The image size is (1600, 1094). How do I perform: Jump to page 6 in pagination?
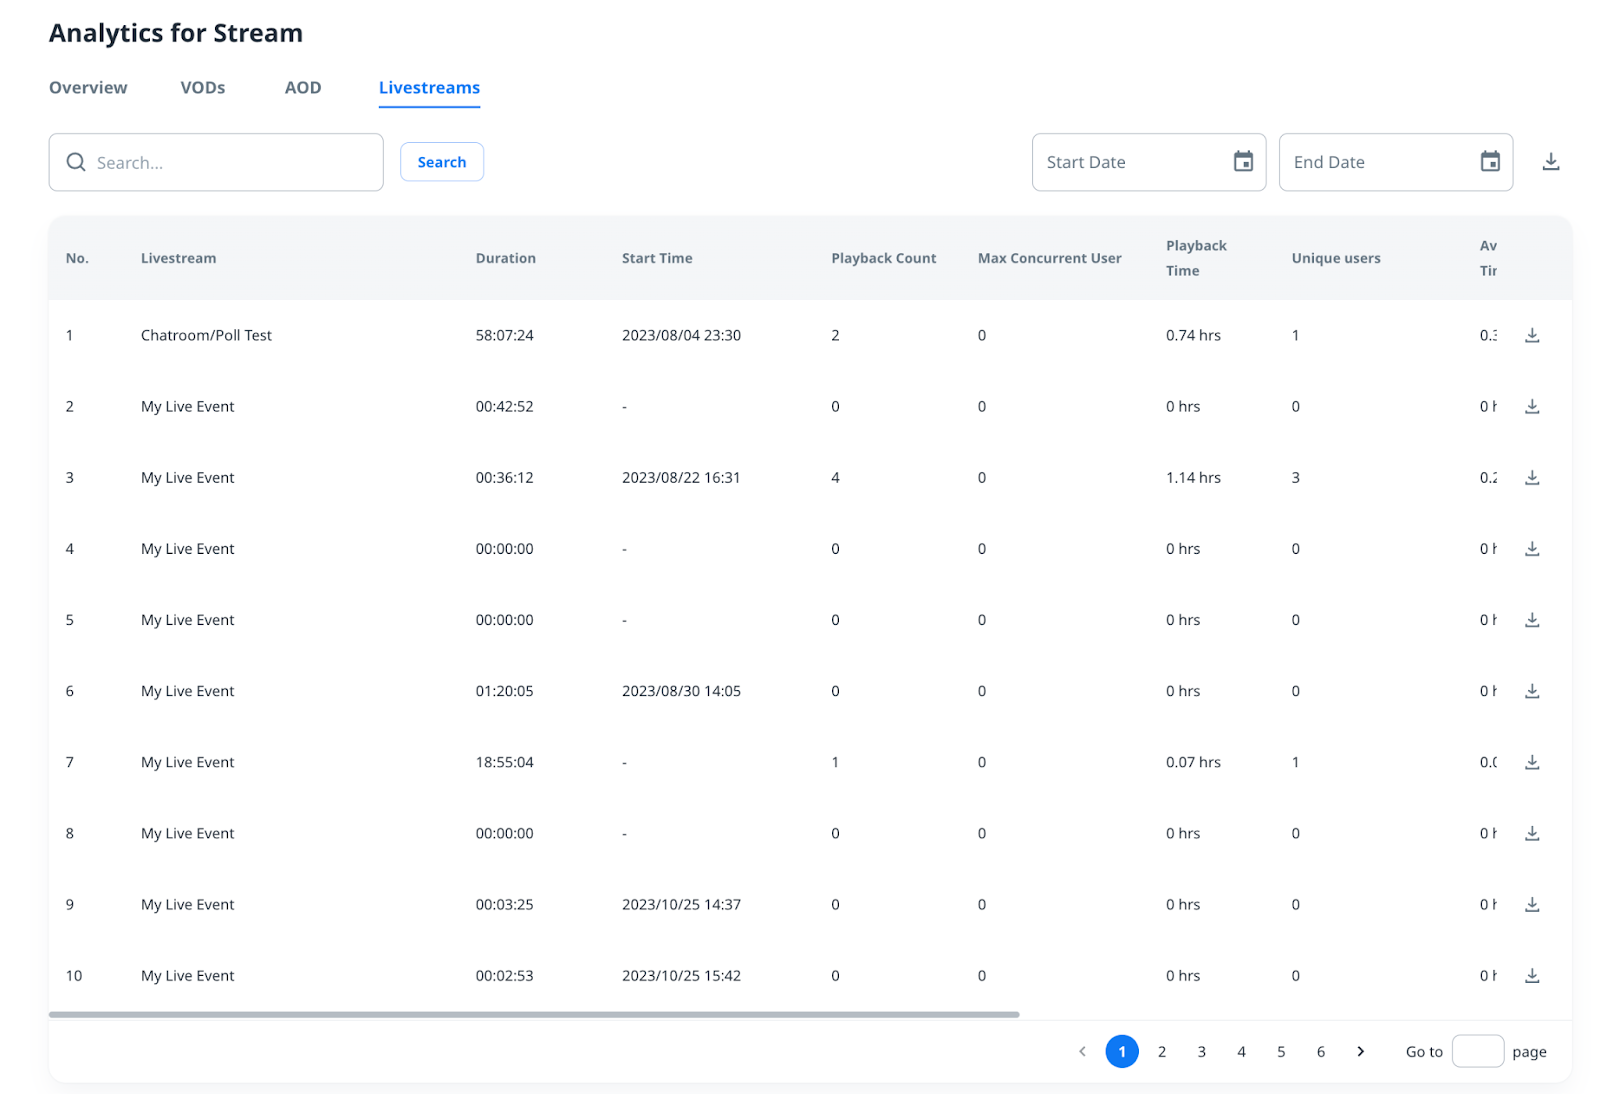[1321, 1051]
